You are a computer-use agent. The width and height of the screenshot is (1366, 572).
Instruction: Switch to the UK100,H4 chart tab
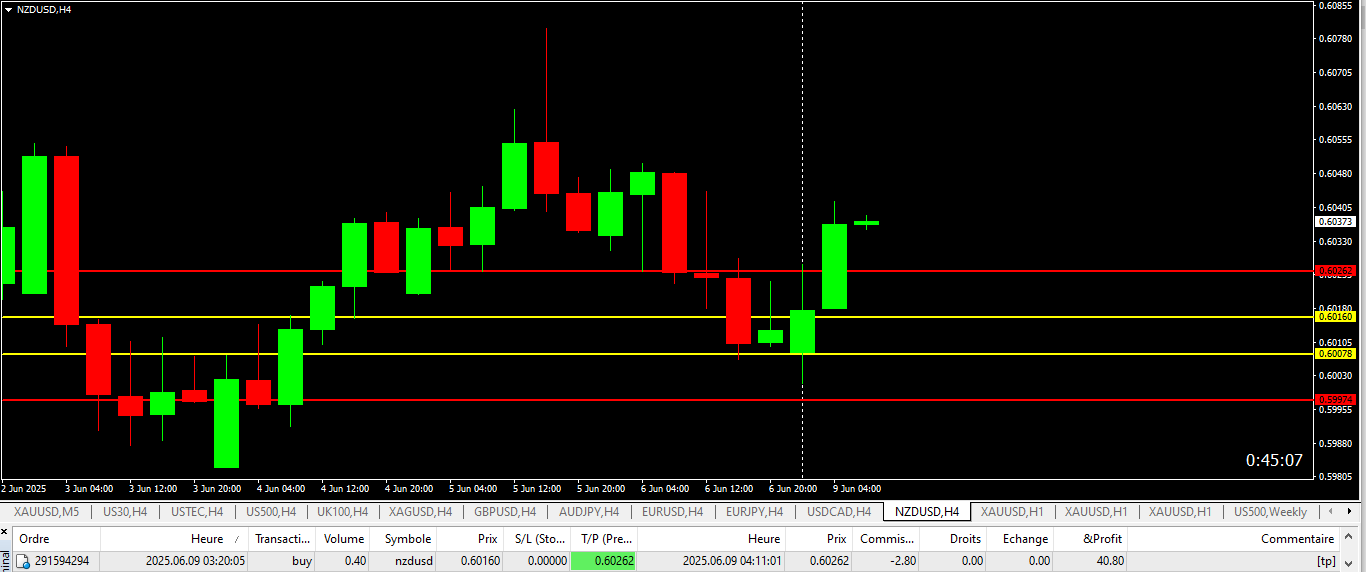click(342, 512)
